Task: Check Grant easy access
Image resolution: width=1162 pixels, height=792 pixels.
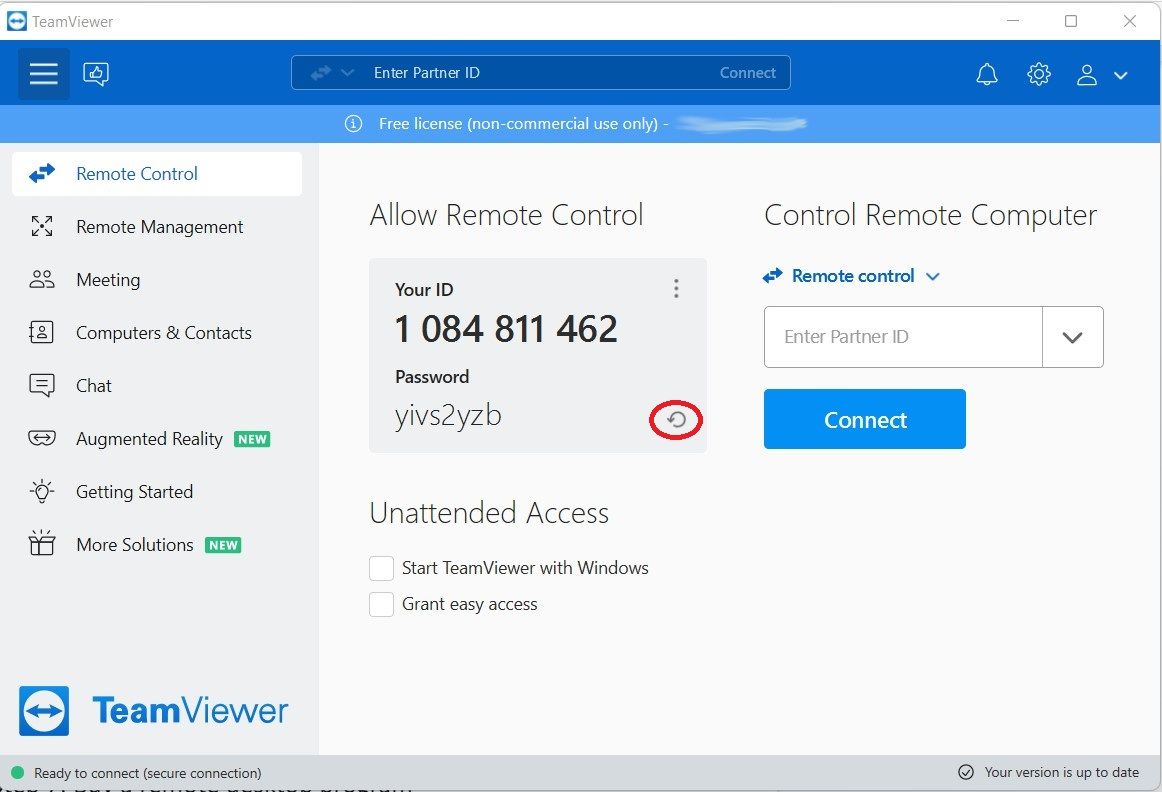Action: tap(381, 604)
